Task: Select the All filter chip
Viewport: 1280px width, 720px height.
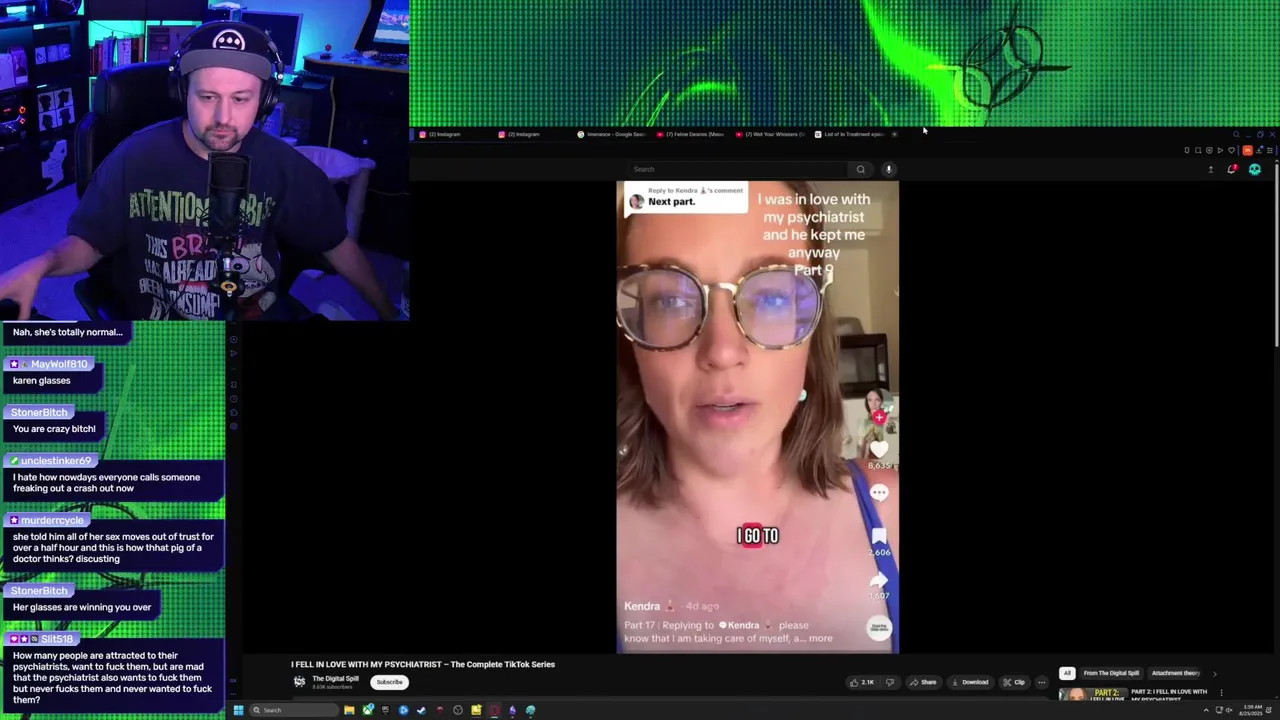Action: 1067,673
